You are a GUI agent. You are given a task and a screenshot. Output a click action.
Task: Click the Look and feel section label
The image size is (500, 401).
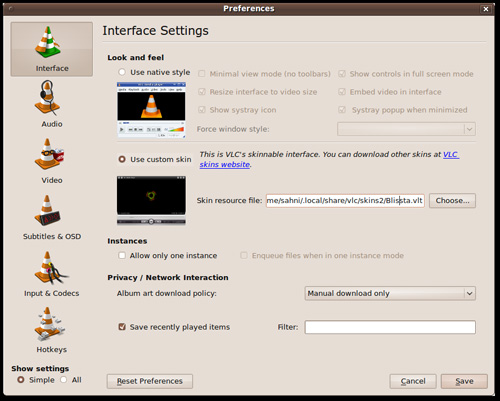tap(136, 58)
